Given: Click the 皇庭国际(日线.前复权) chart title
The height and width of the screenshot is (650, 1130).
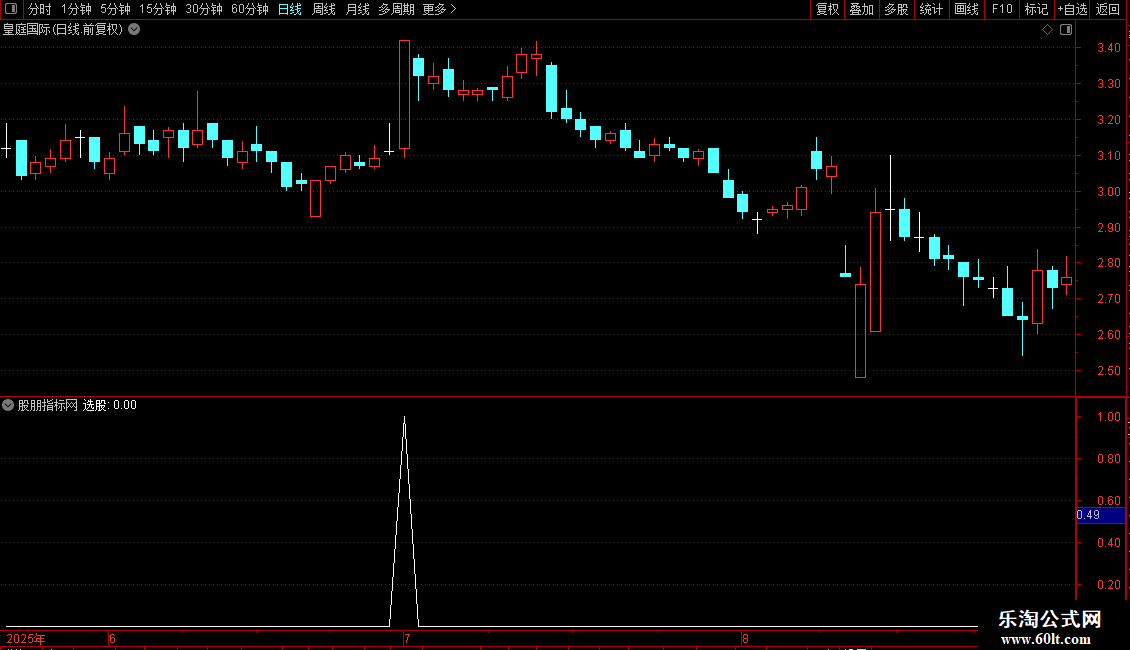Looking at the screenshot, I should tap(63, 30).
